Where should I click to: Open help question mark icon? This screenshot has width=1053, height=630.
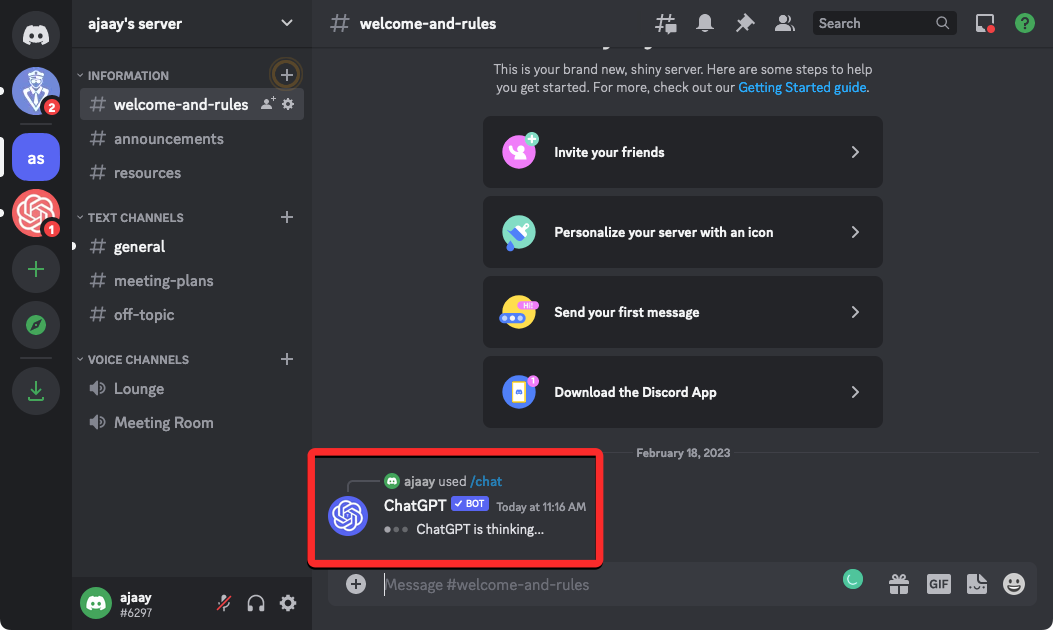(x=1024, y=24)
